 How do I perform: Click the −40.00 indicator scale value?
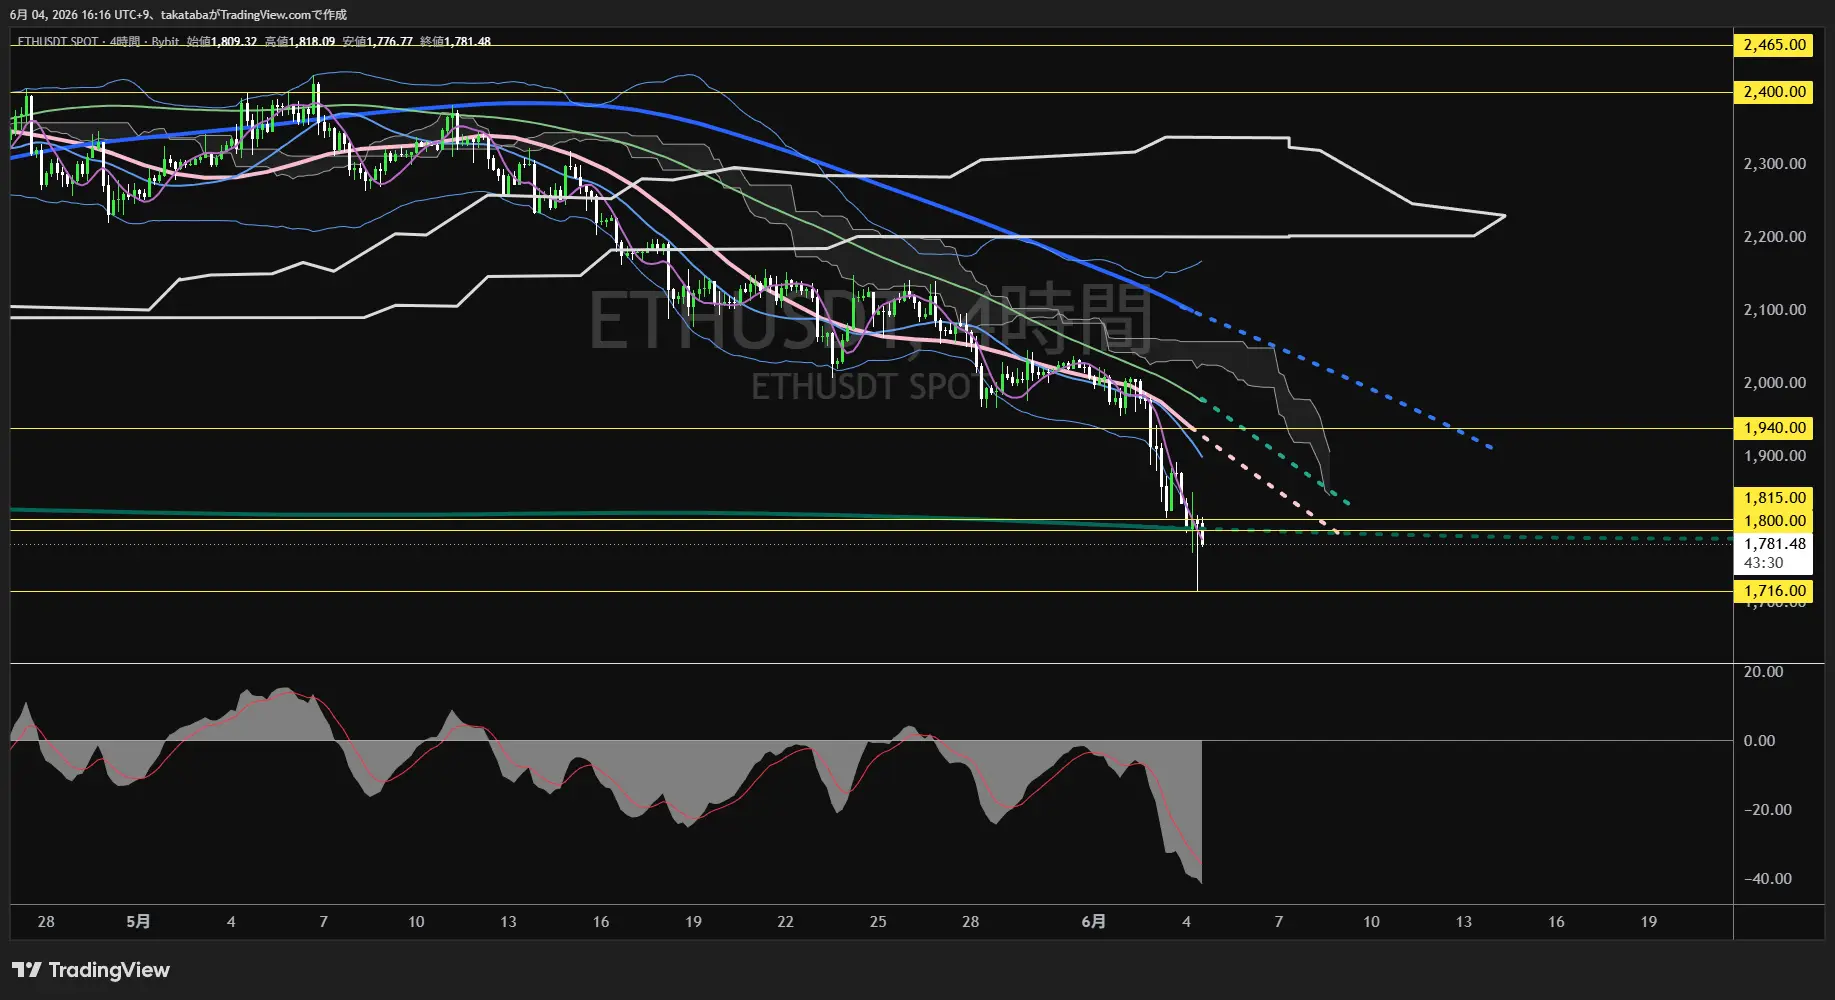tap(1767, 879)
